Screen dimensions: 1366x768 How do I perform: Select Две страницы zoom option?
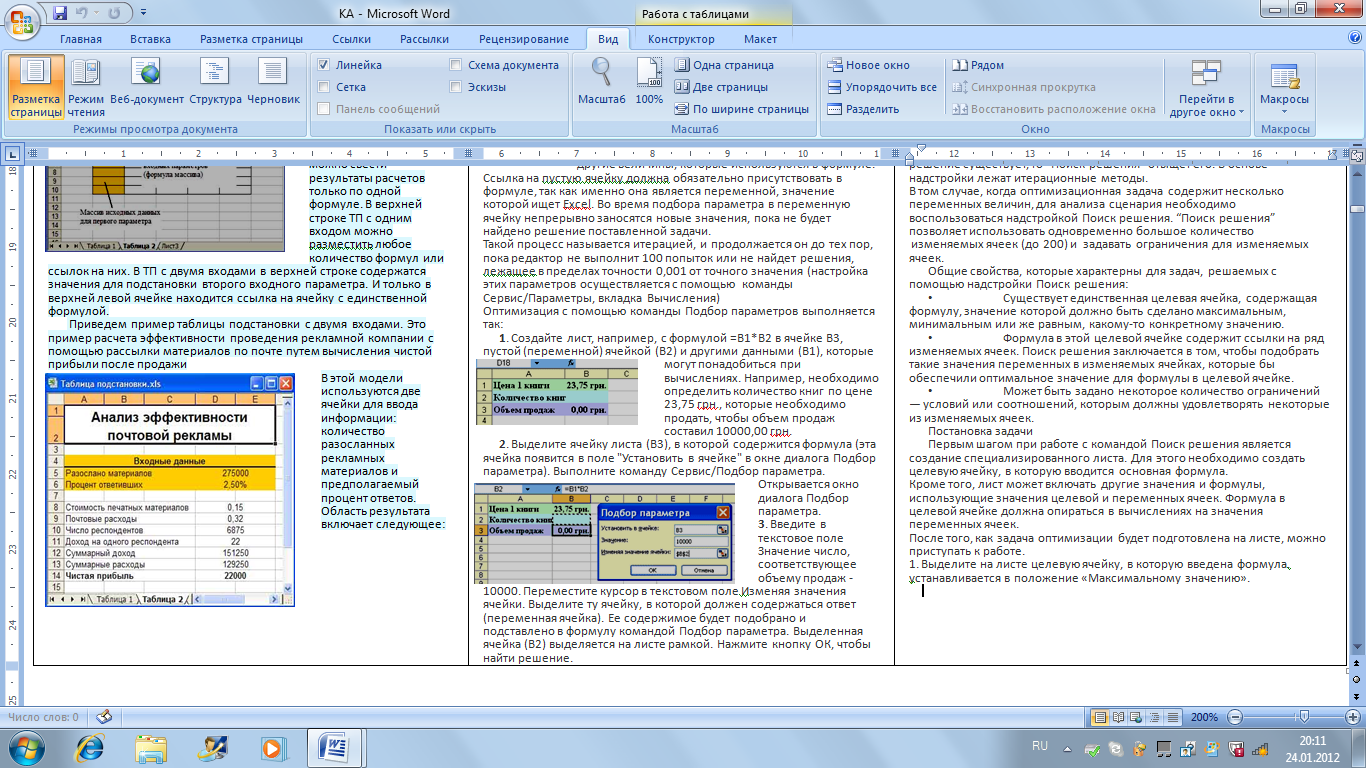(x=721, y=87)
